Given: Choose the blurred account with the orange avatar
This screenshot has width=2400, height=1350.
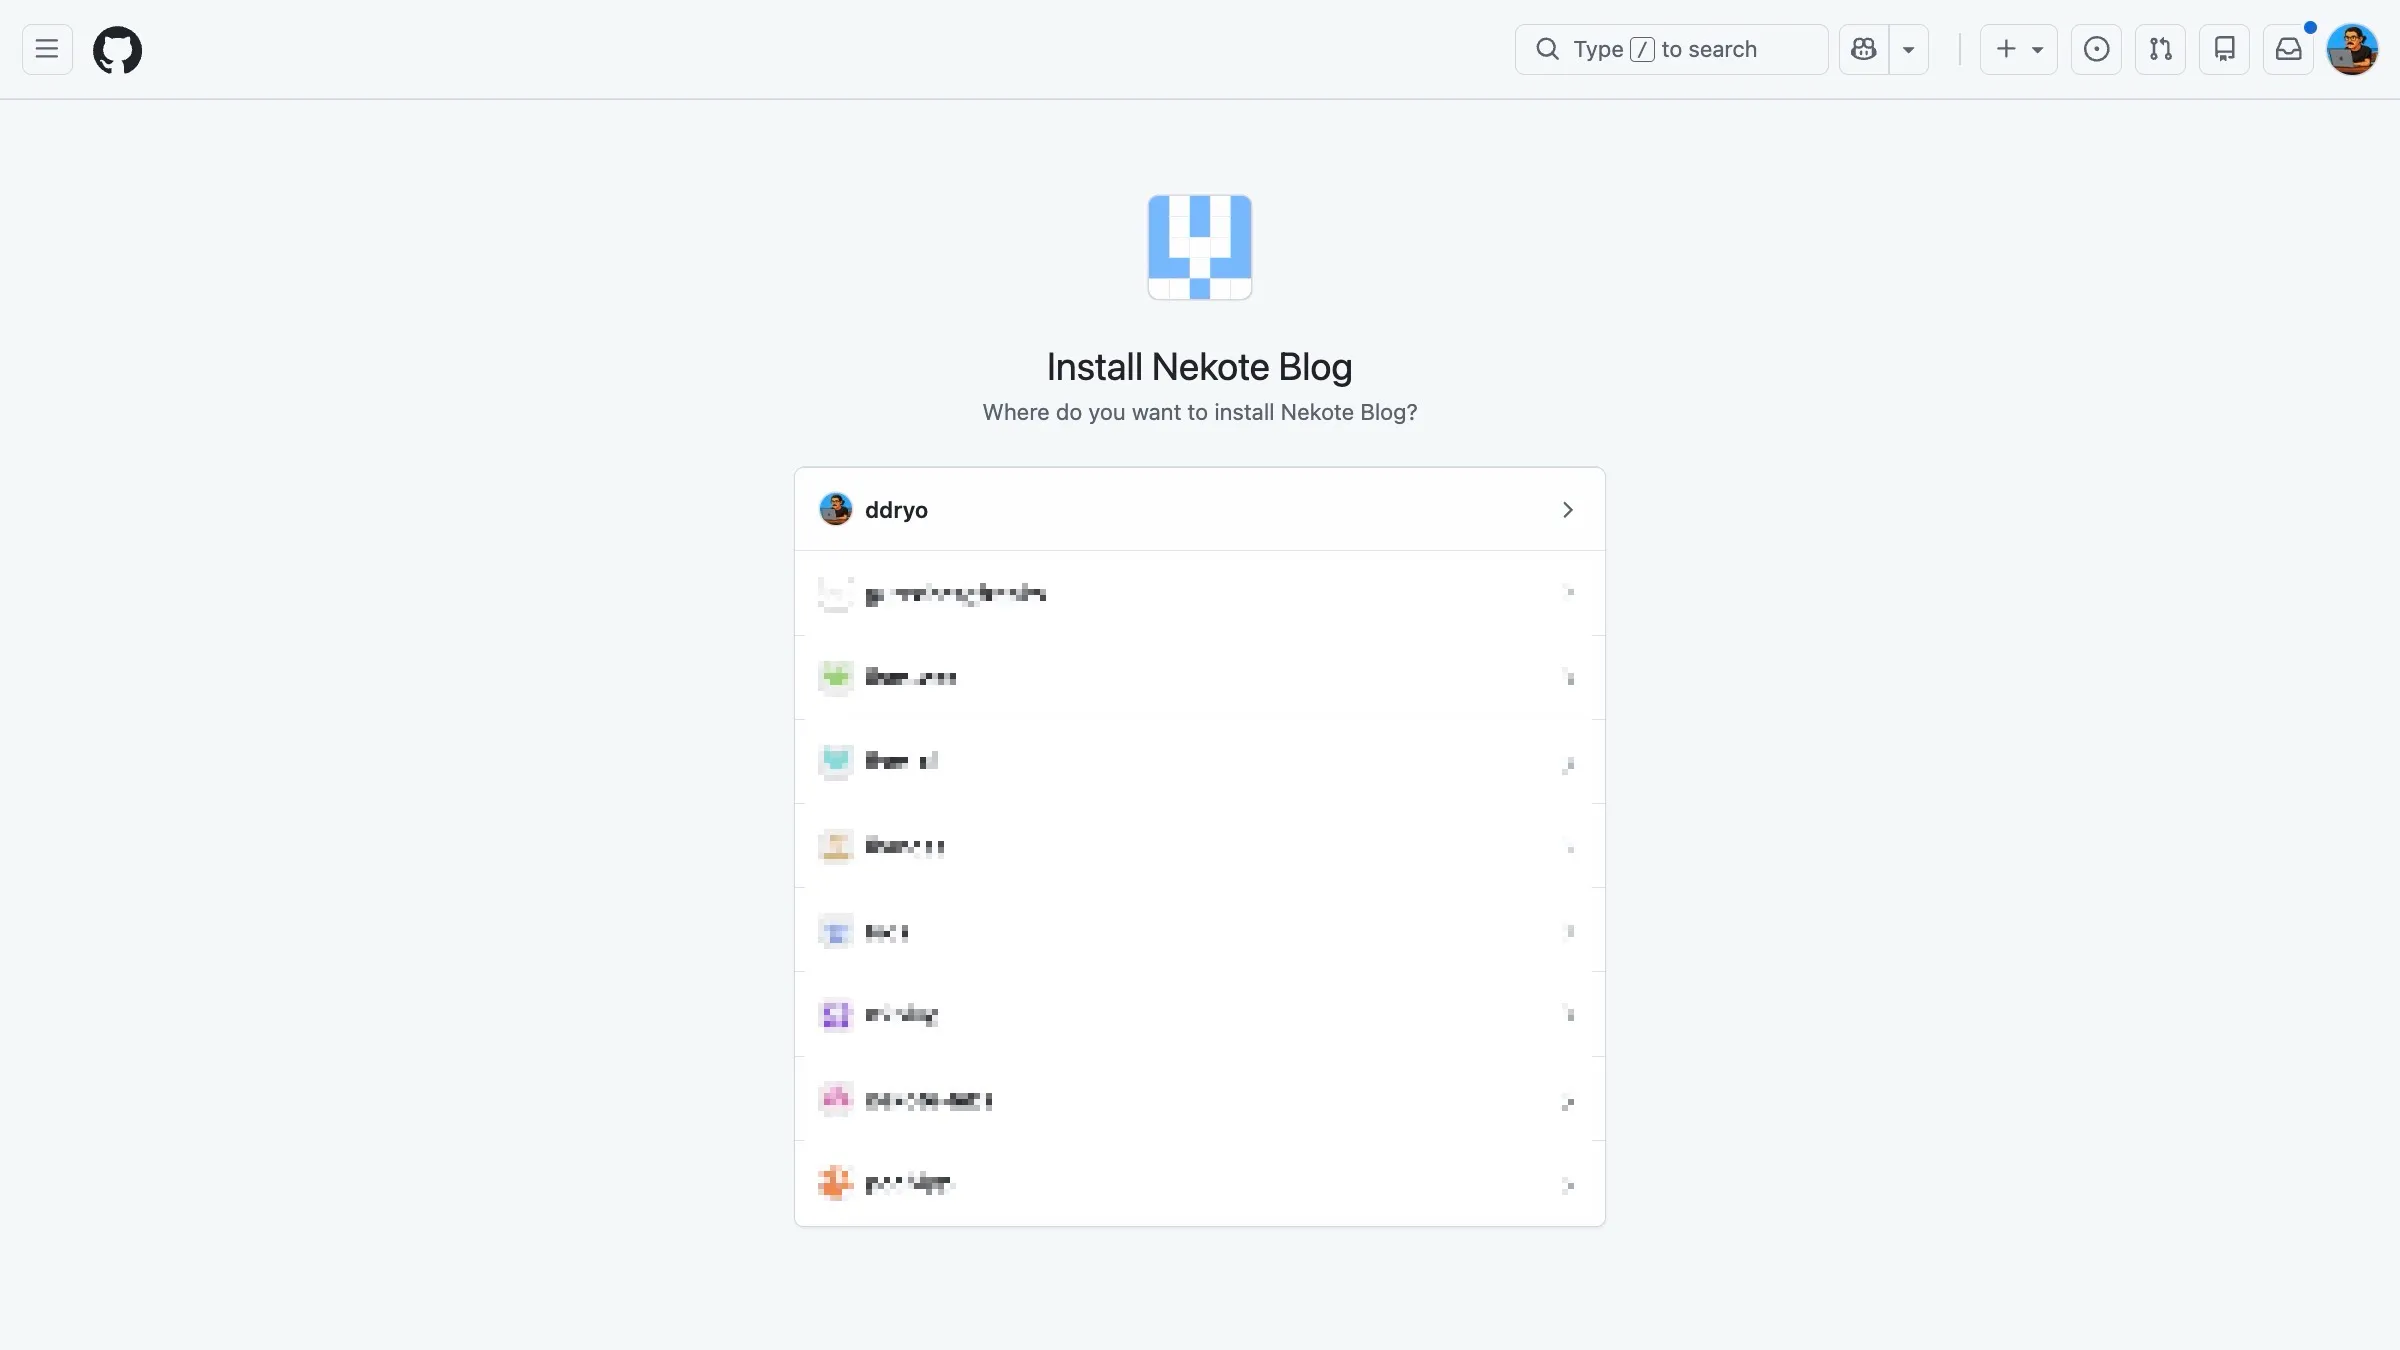Looking at the screenshot, I should click(1200, 1183).
